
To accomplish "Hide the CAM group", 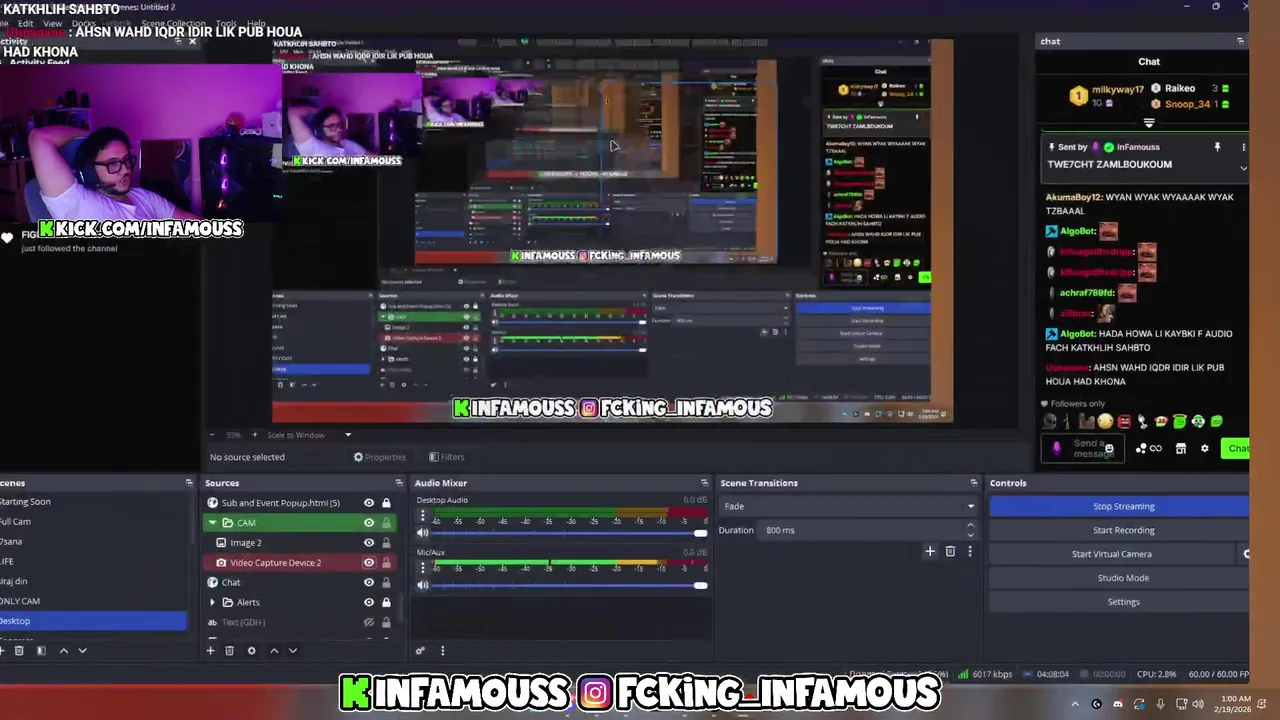I will pyautogui.click(x=369, y=523).
